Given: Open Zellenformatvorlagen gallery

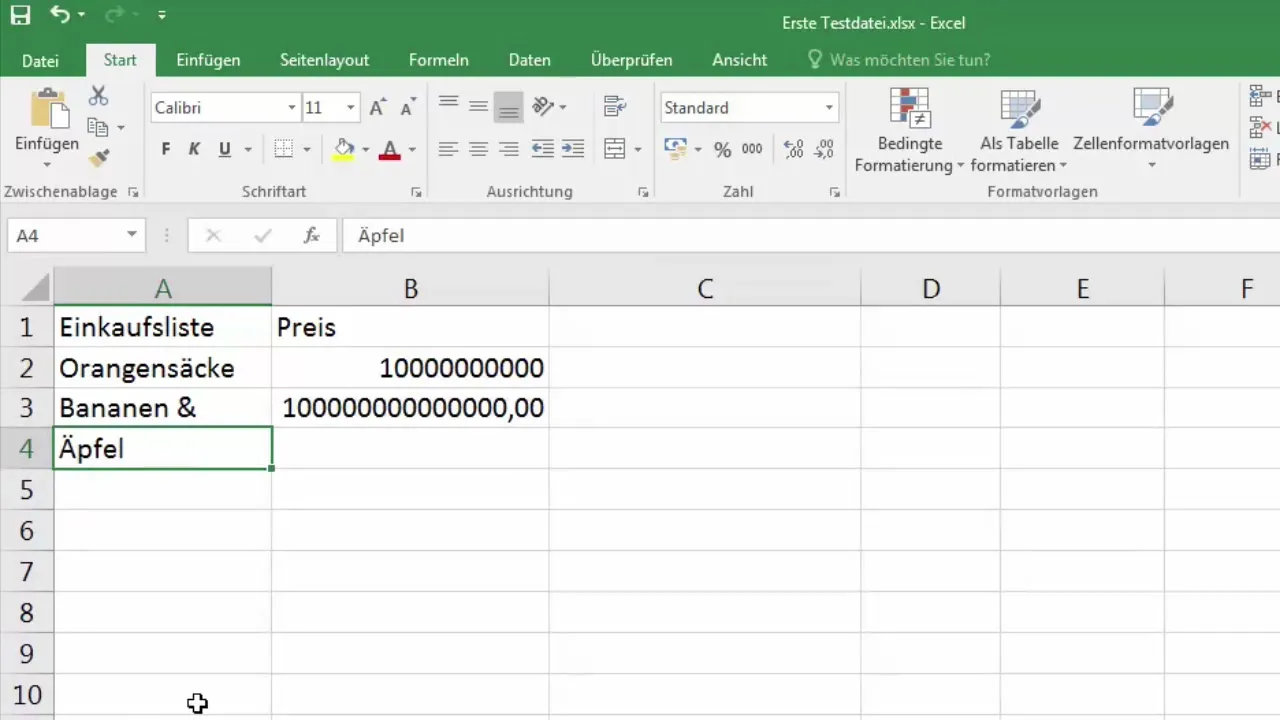Looking at the screenshot, I should click(1151, 130).
